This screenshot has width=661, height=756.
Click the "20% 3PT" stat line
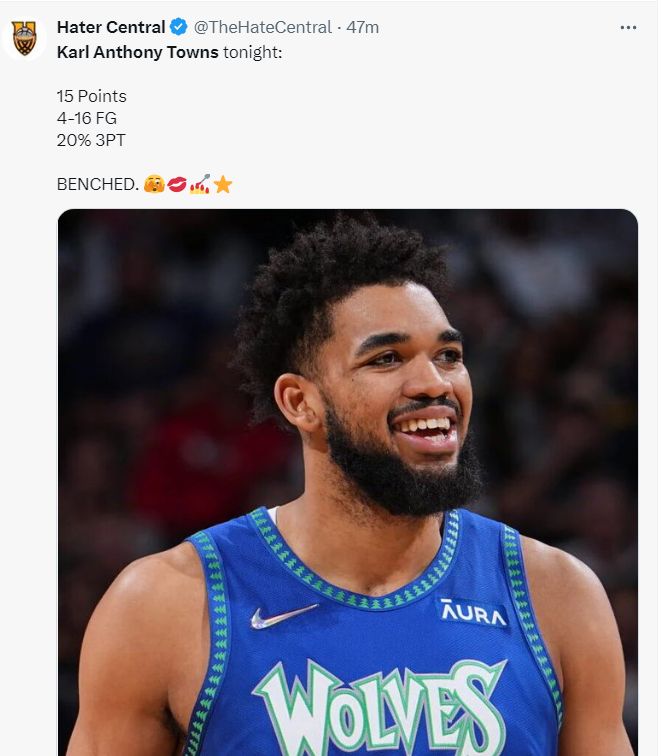click(91, 140)
